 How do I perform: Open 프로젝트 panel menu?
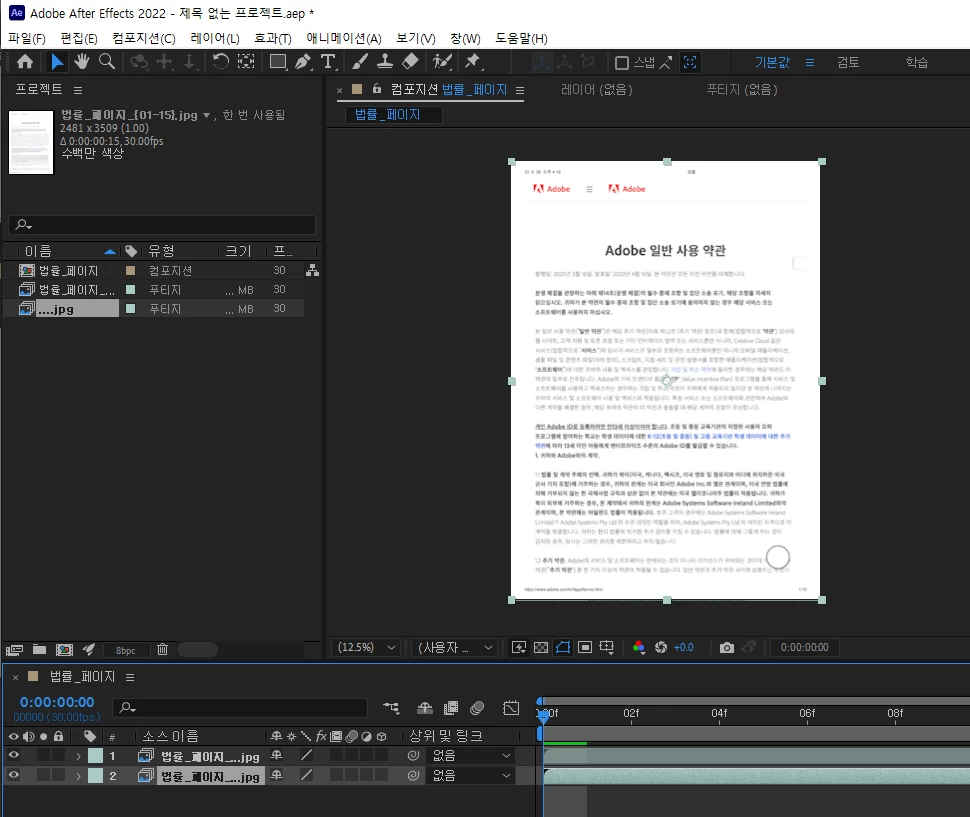[78, 90]
